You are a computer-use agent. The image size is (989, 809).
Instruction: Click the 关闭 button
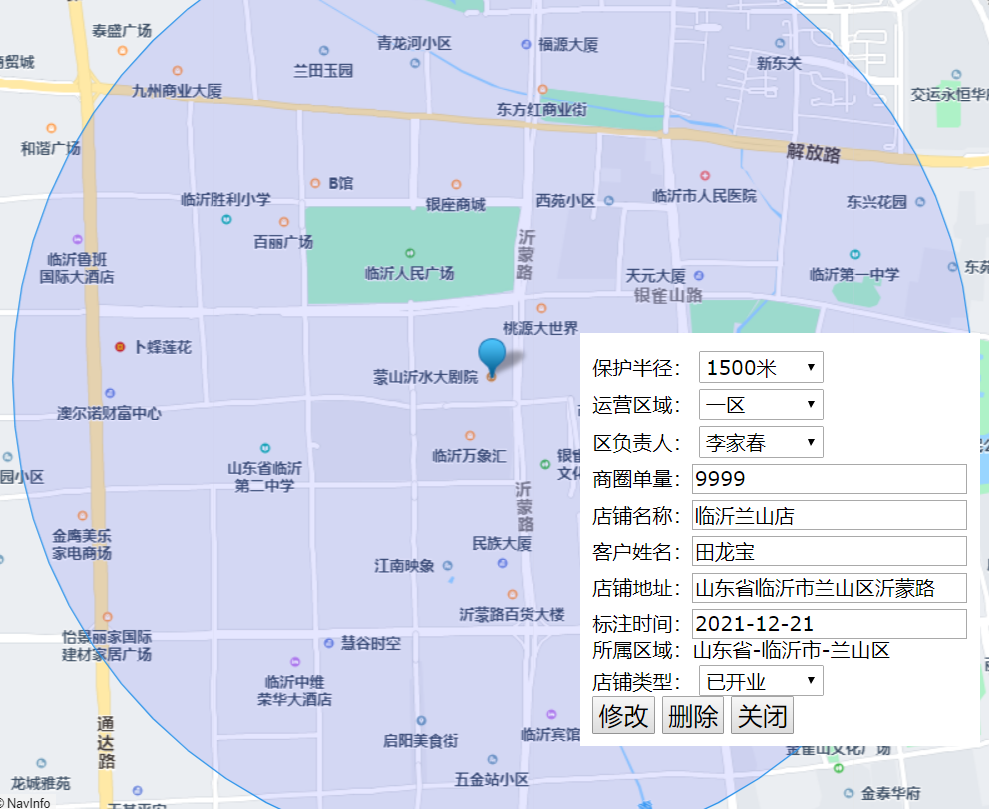point(762,716)
